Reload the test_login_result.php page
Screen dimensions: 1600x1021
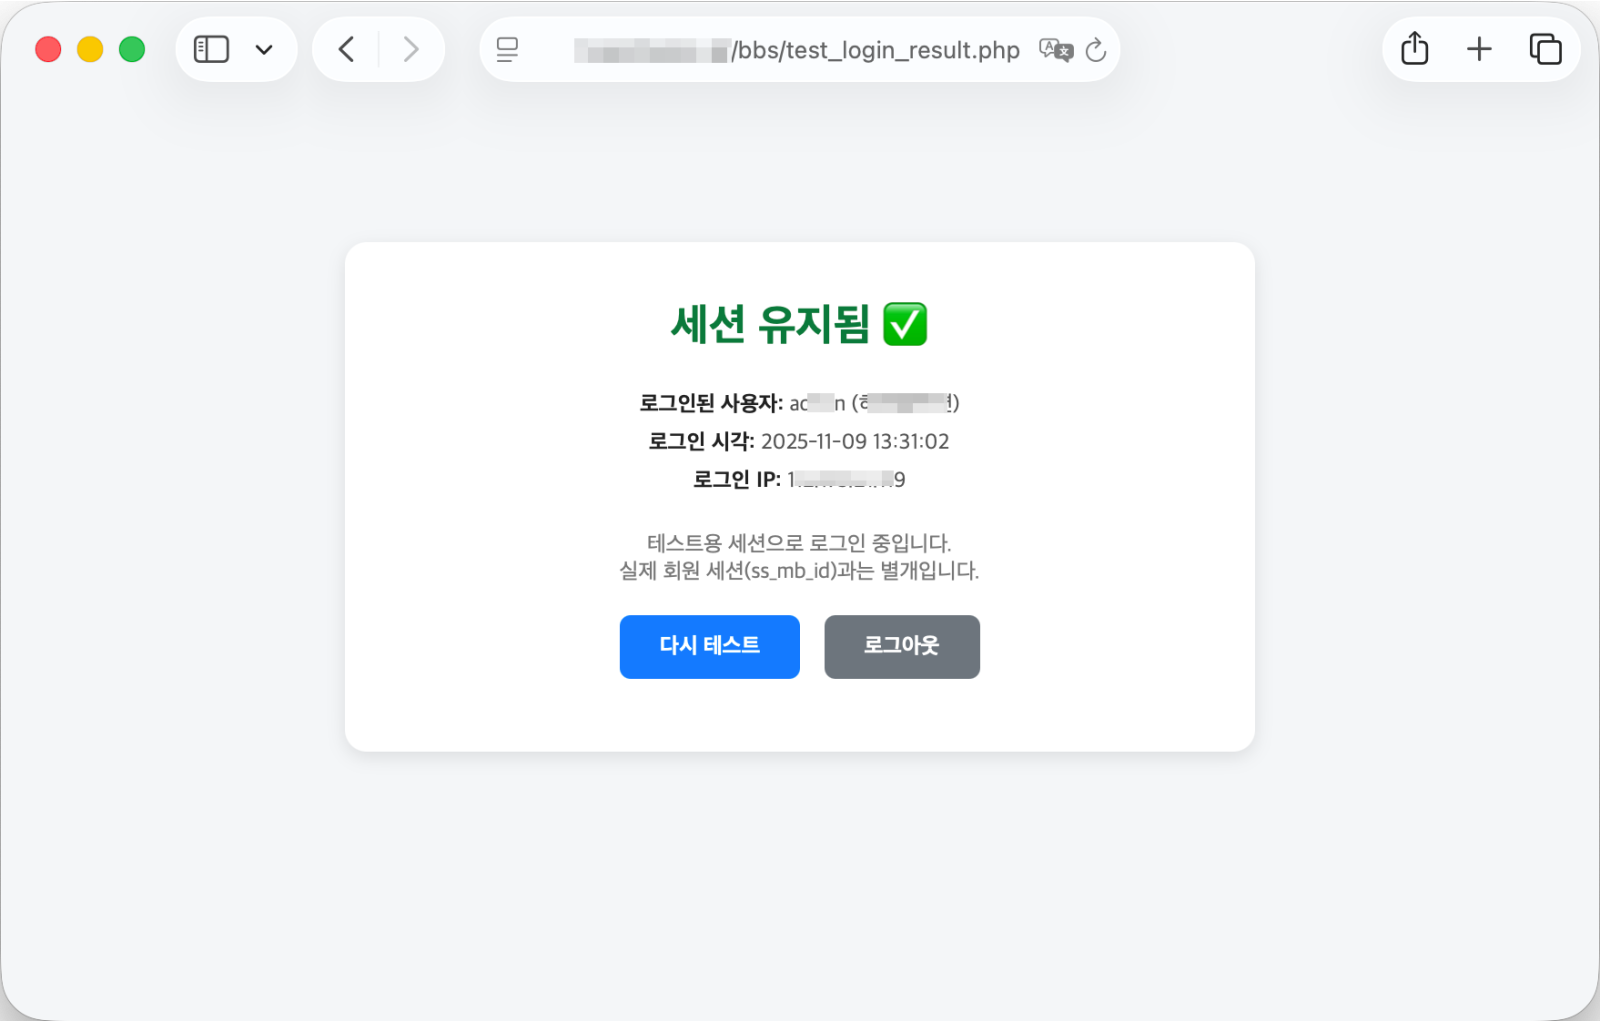[x=1096, y=49]
